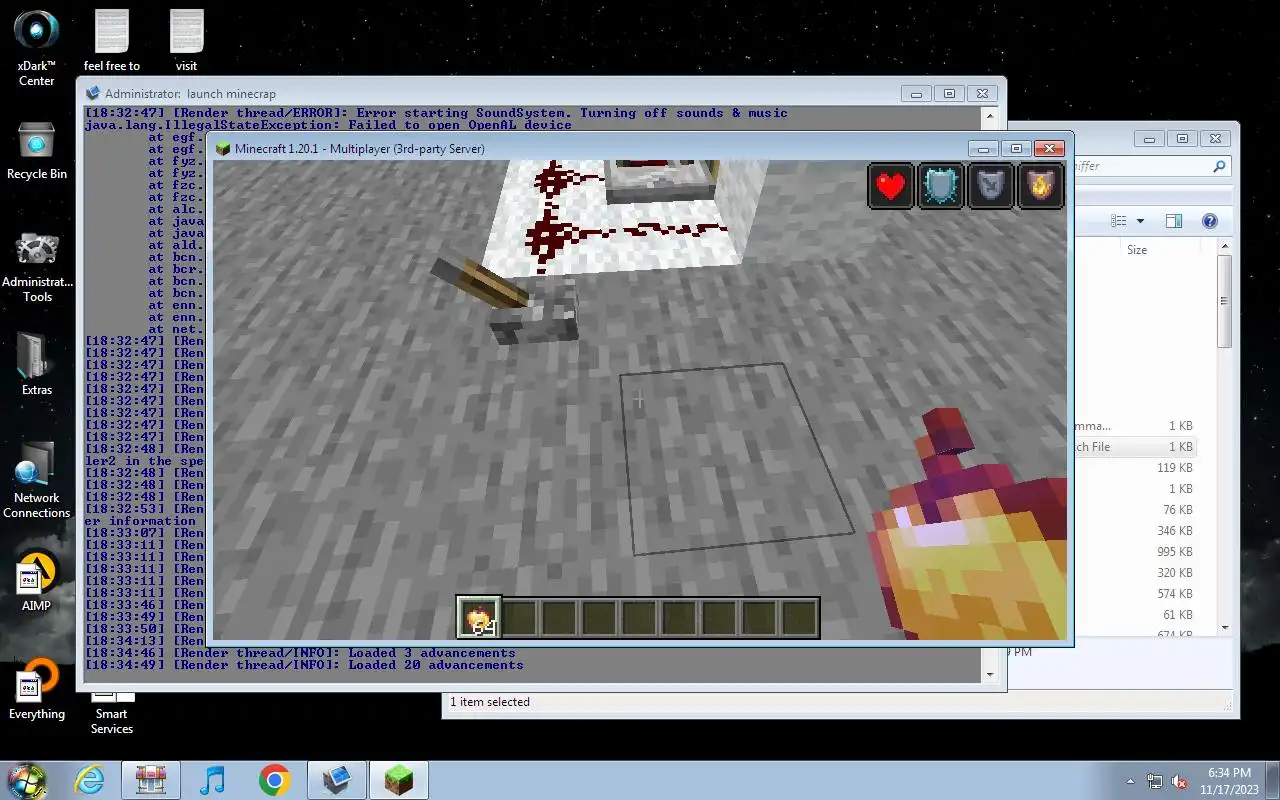Click the muted volume icon in system tray
1280x800 pixels.
[x=1180, y=781]
